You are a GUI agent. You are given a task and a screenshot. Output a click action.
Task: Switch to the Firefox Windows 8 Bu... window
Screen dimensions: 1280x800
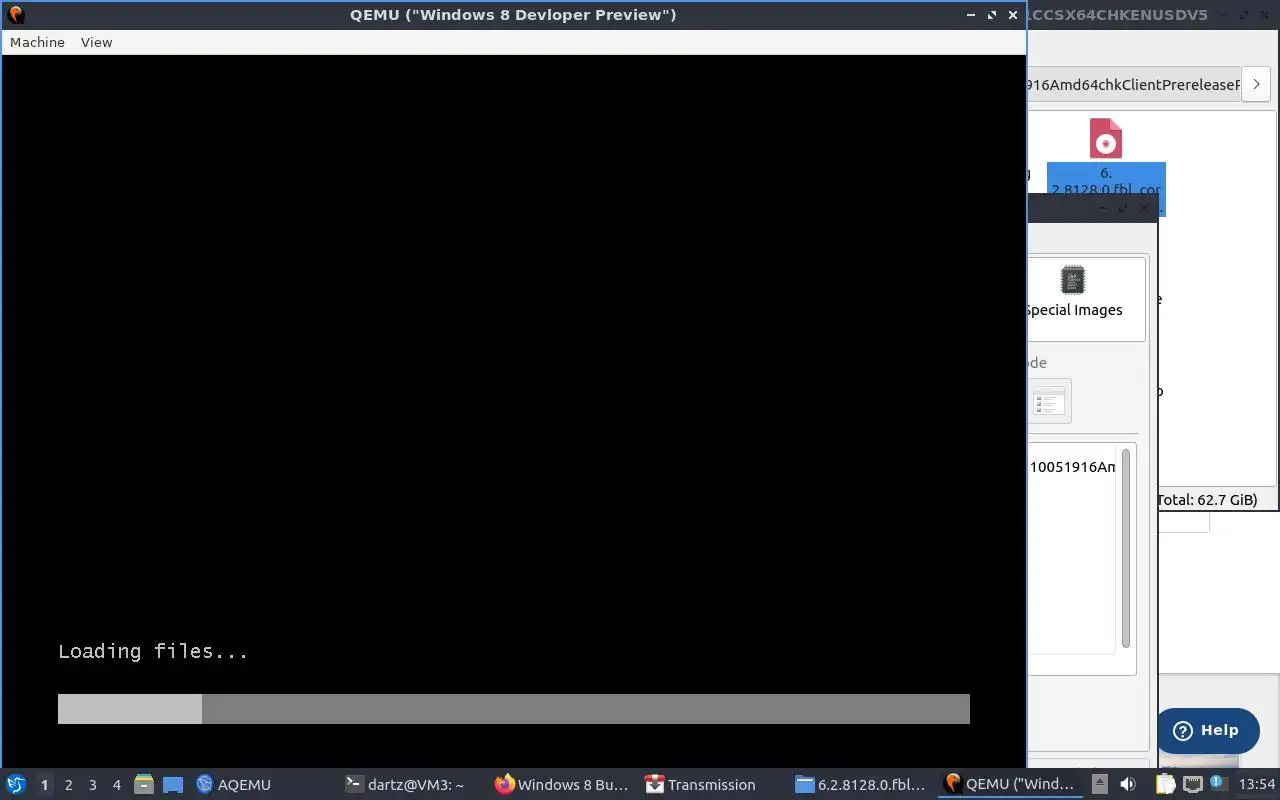point(561,785)
